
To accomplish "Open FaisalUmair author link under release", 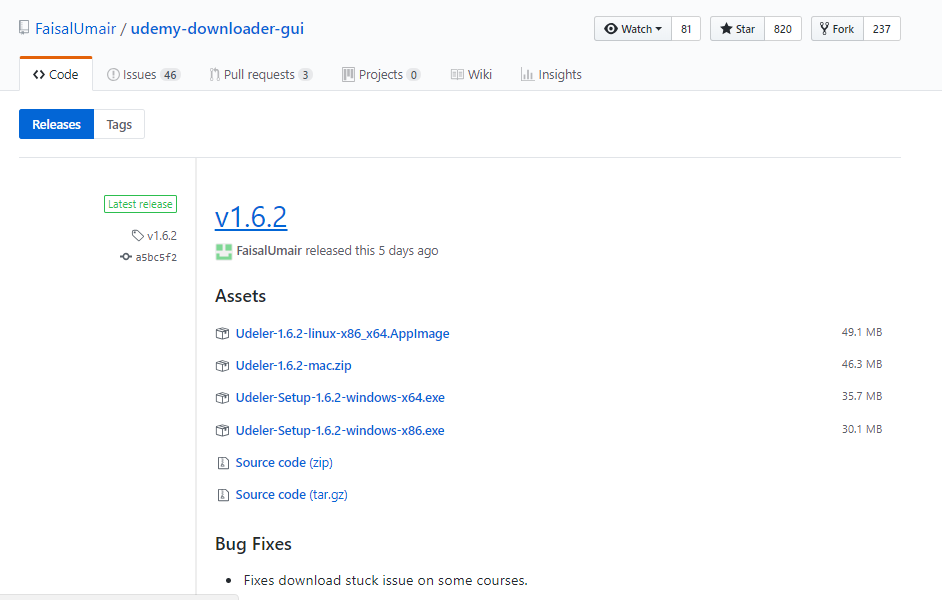I will (269, 250).
